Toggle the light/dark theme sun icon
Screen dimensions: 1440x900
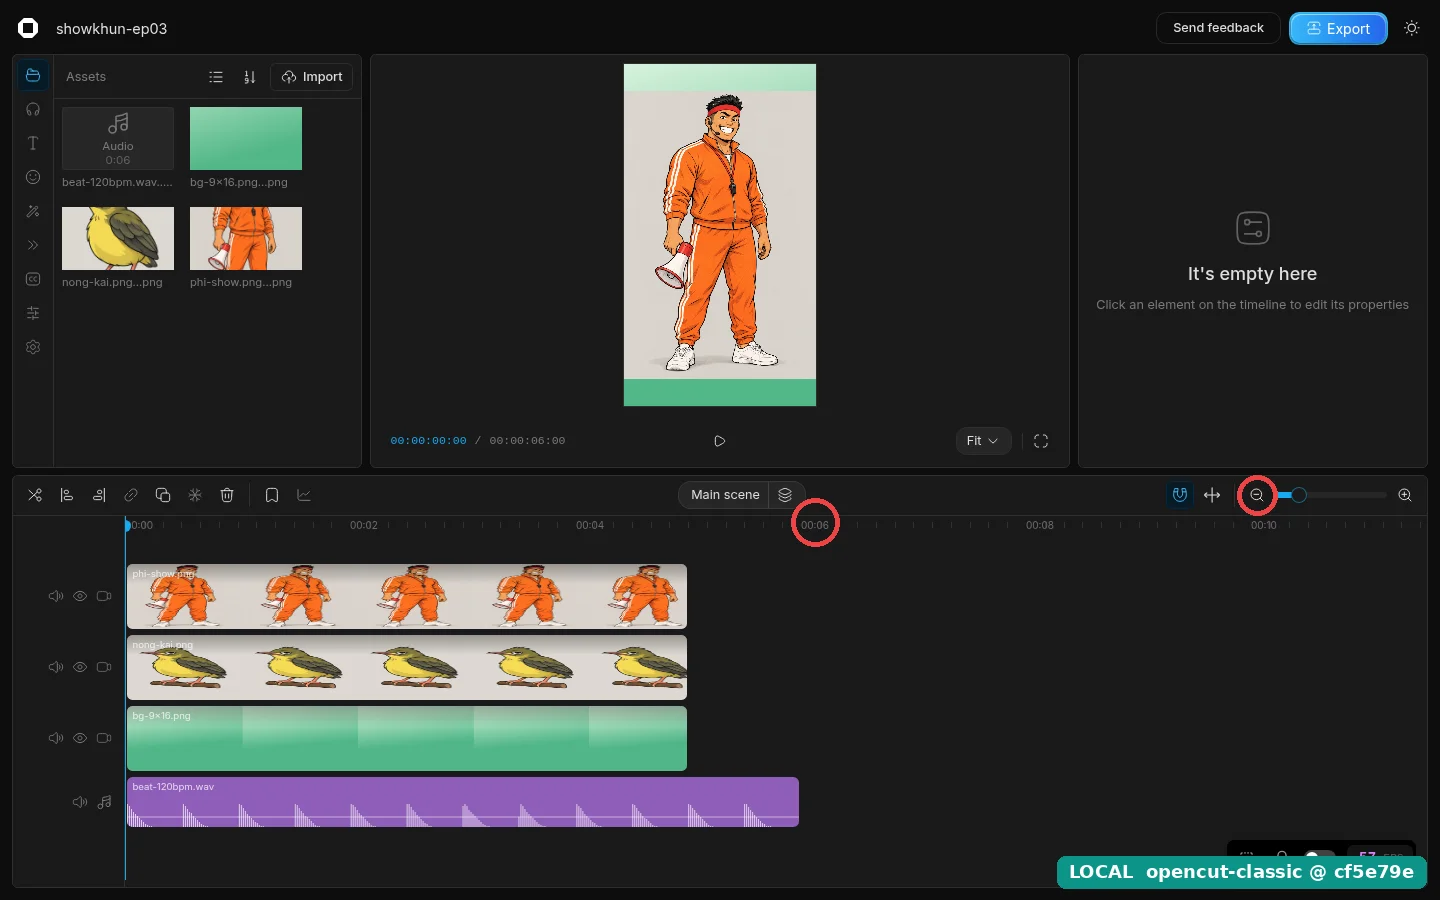(1412, 28)
